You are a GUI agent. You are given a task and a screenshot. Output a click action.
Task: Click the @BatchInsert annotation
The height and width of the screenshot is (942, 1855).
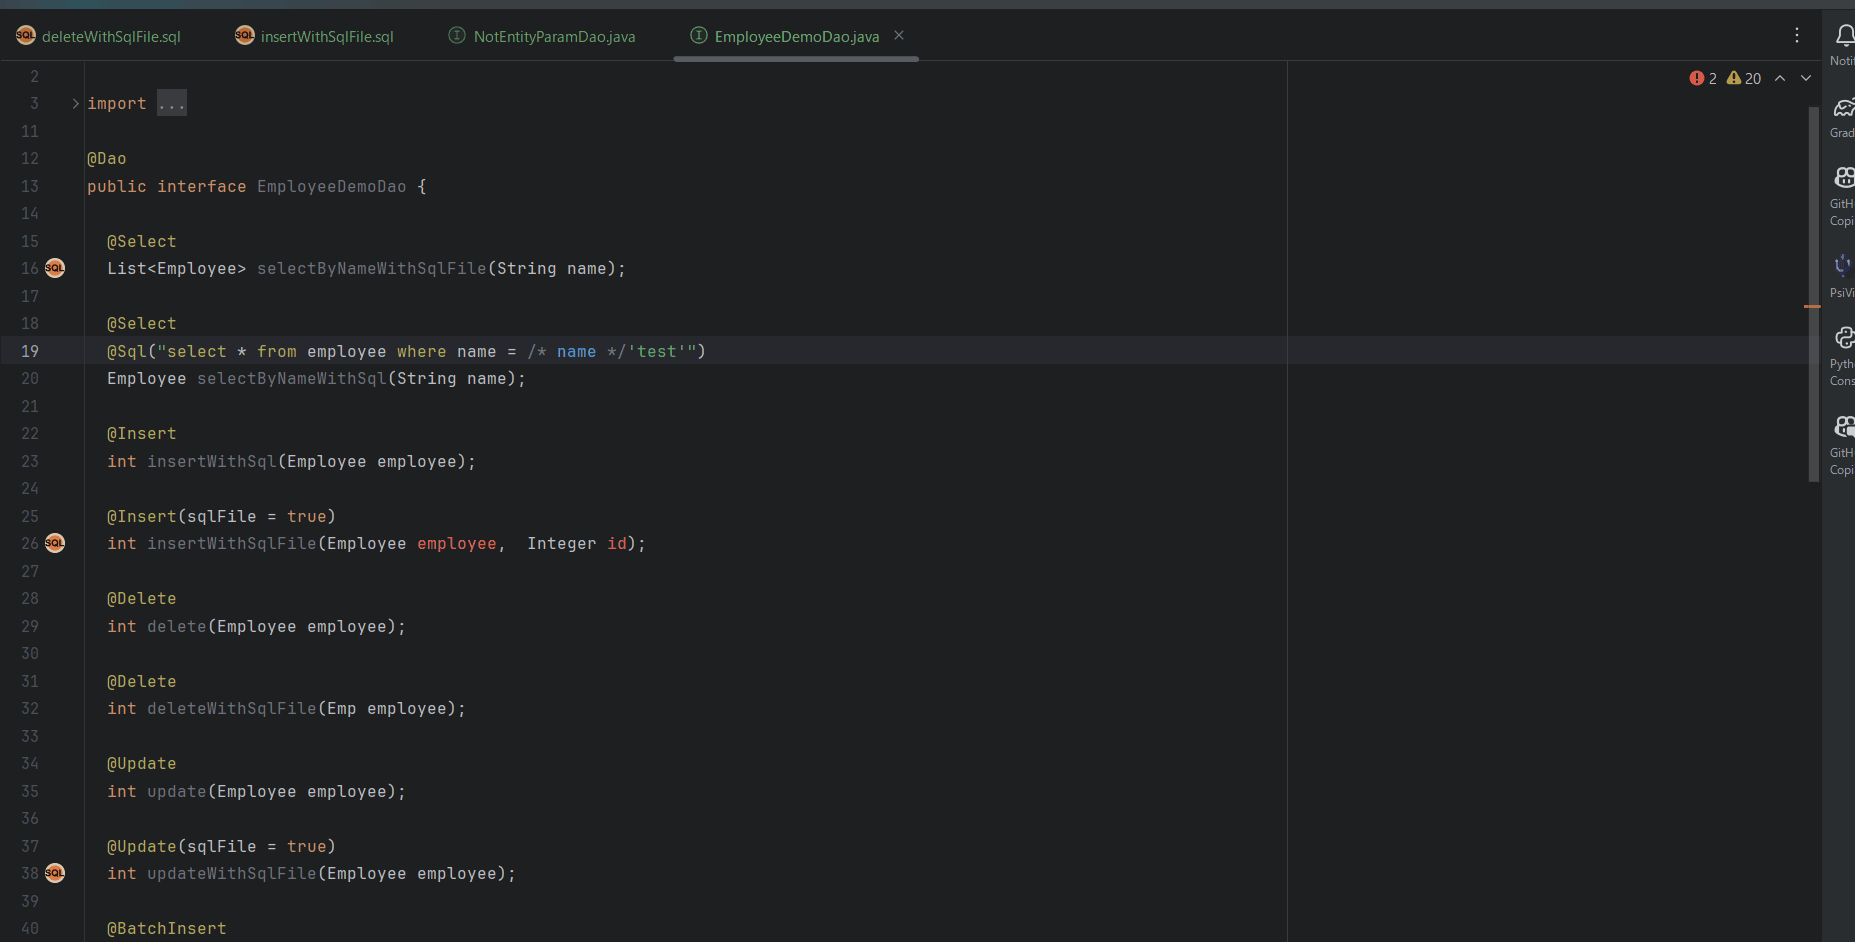tap(167, 928)
